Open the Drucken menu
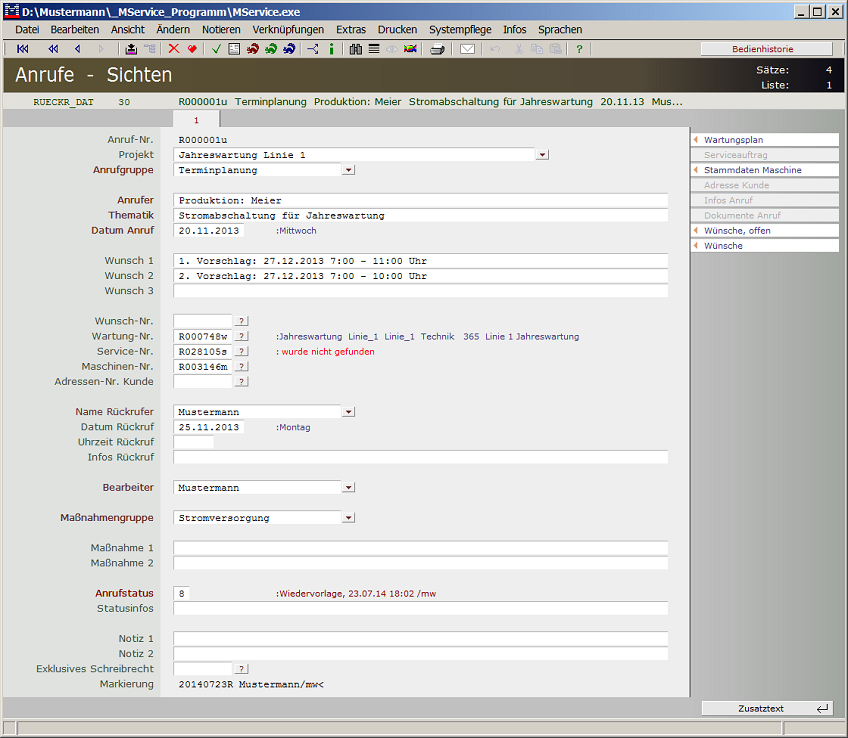 point(397,29)
